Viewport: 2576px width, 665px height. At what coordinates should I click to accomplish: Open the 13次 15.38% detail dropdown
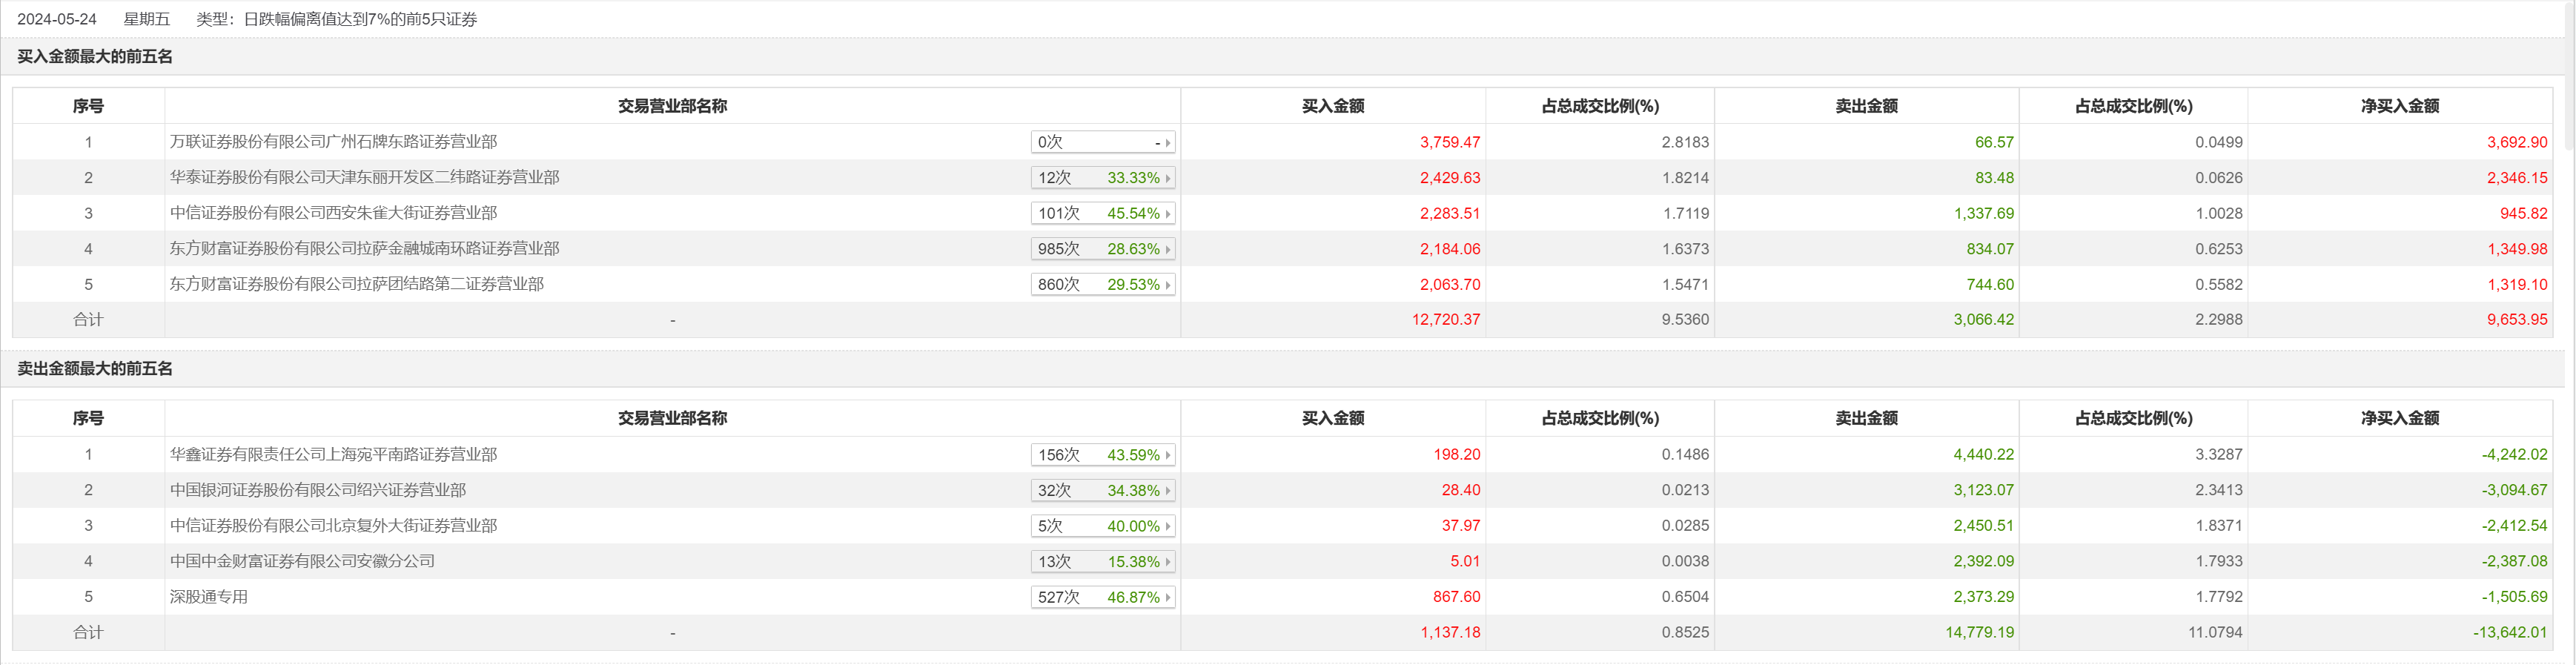[1102, 562]
